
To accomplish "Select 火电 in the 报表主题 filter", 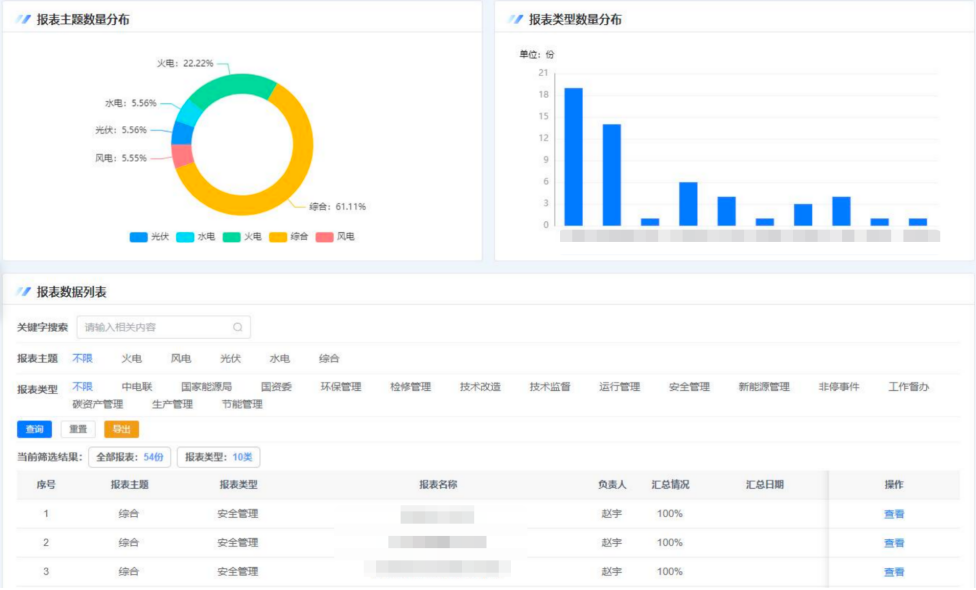I will pos(132,358).
